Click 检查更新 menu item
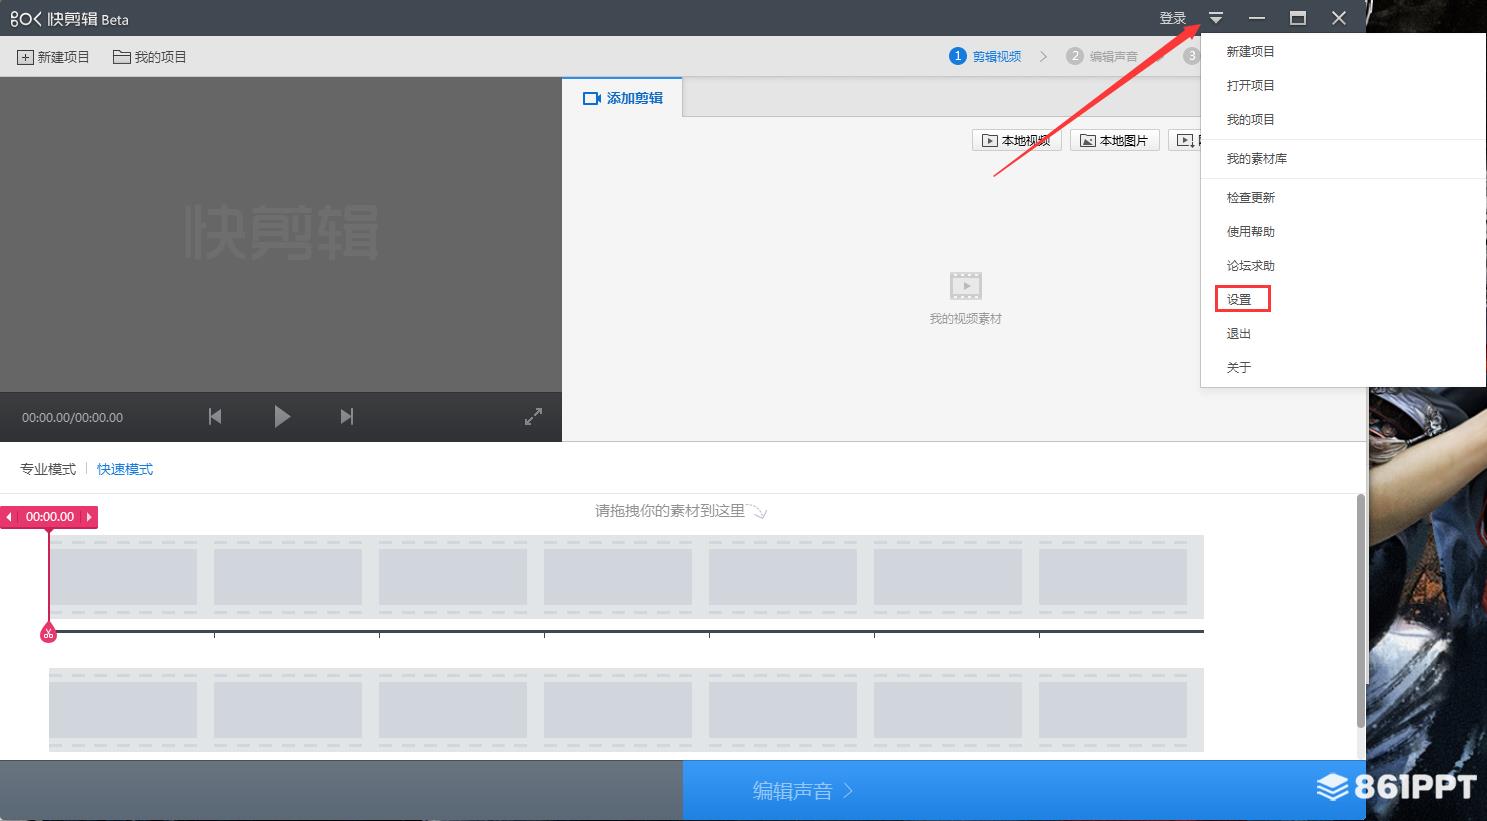1487x821 pixels. (1250, 197)
